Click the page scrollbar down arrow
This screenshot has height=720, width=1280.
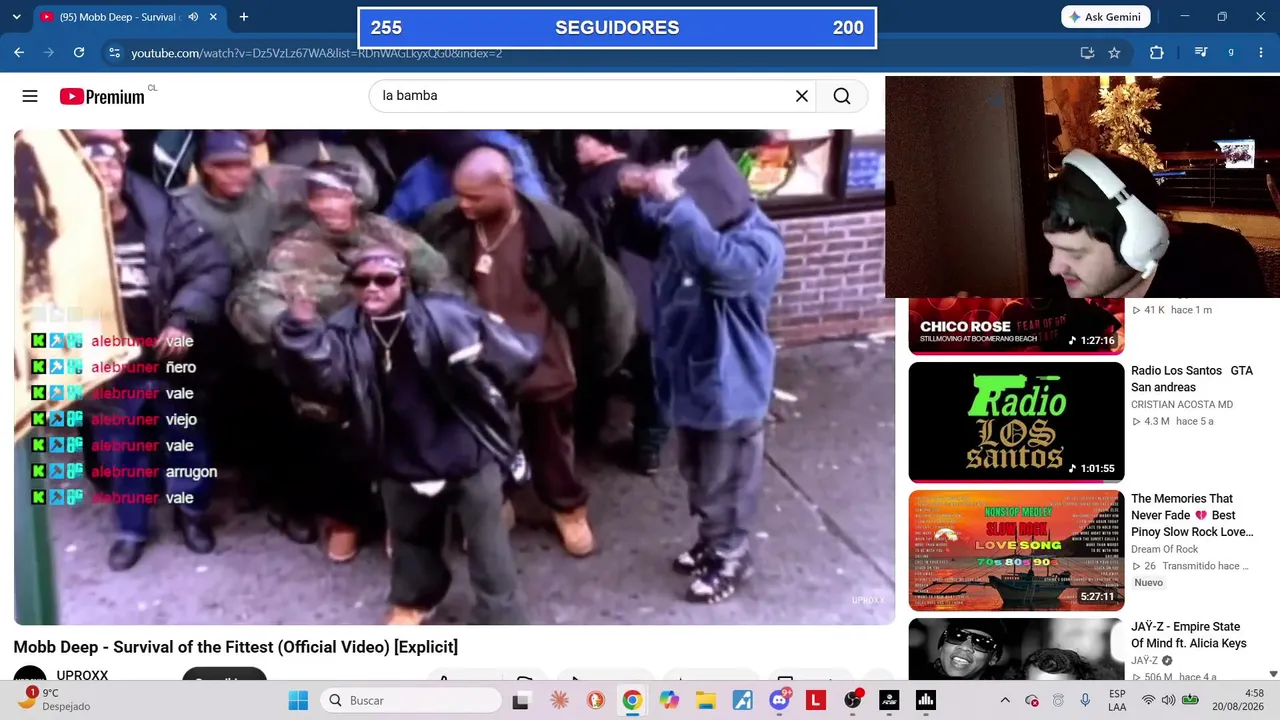(x=1273, y=674)
